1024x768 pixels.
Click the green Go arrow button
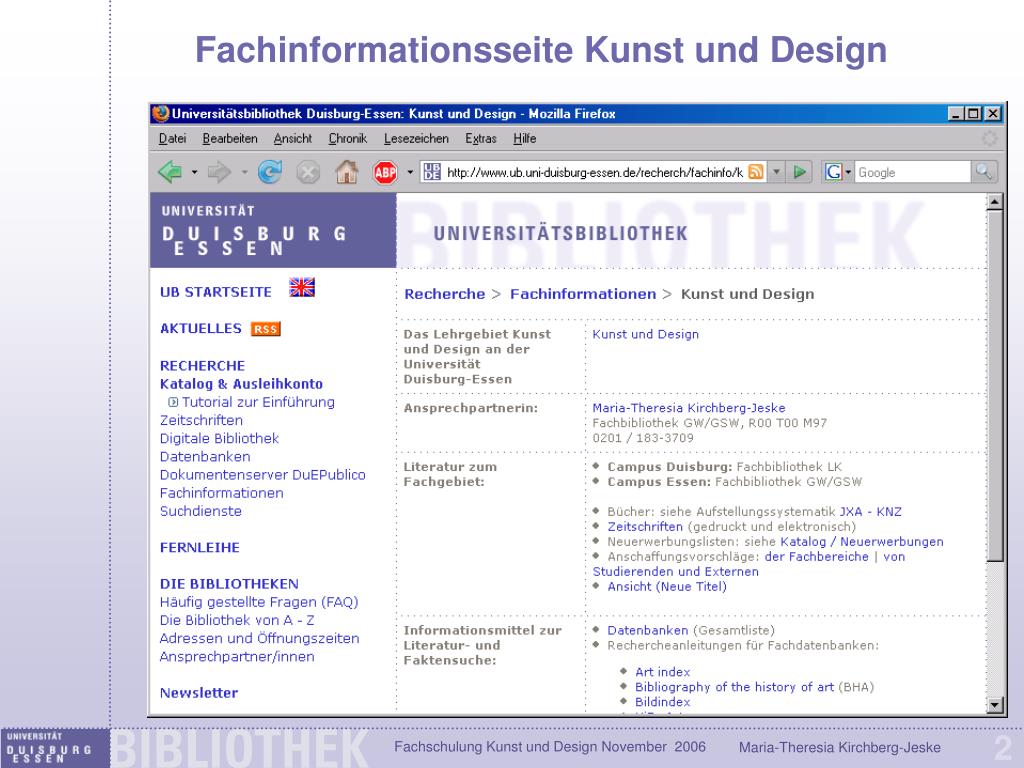click(799, 172)
